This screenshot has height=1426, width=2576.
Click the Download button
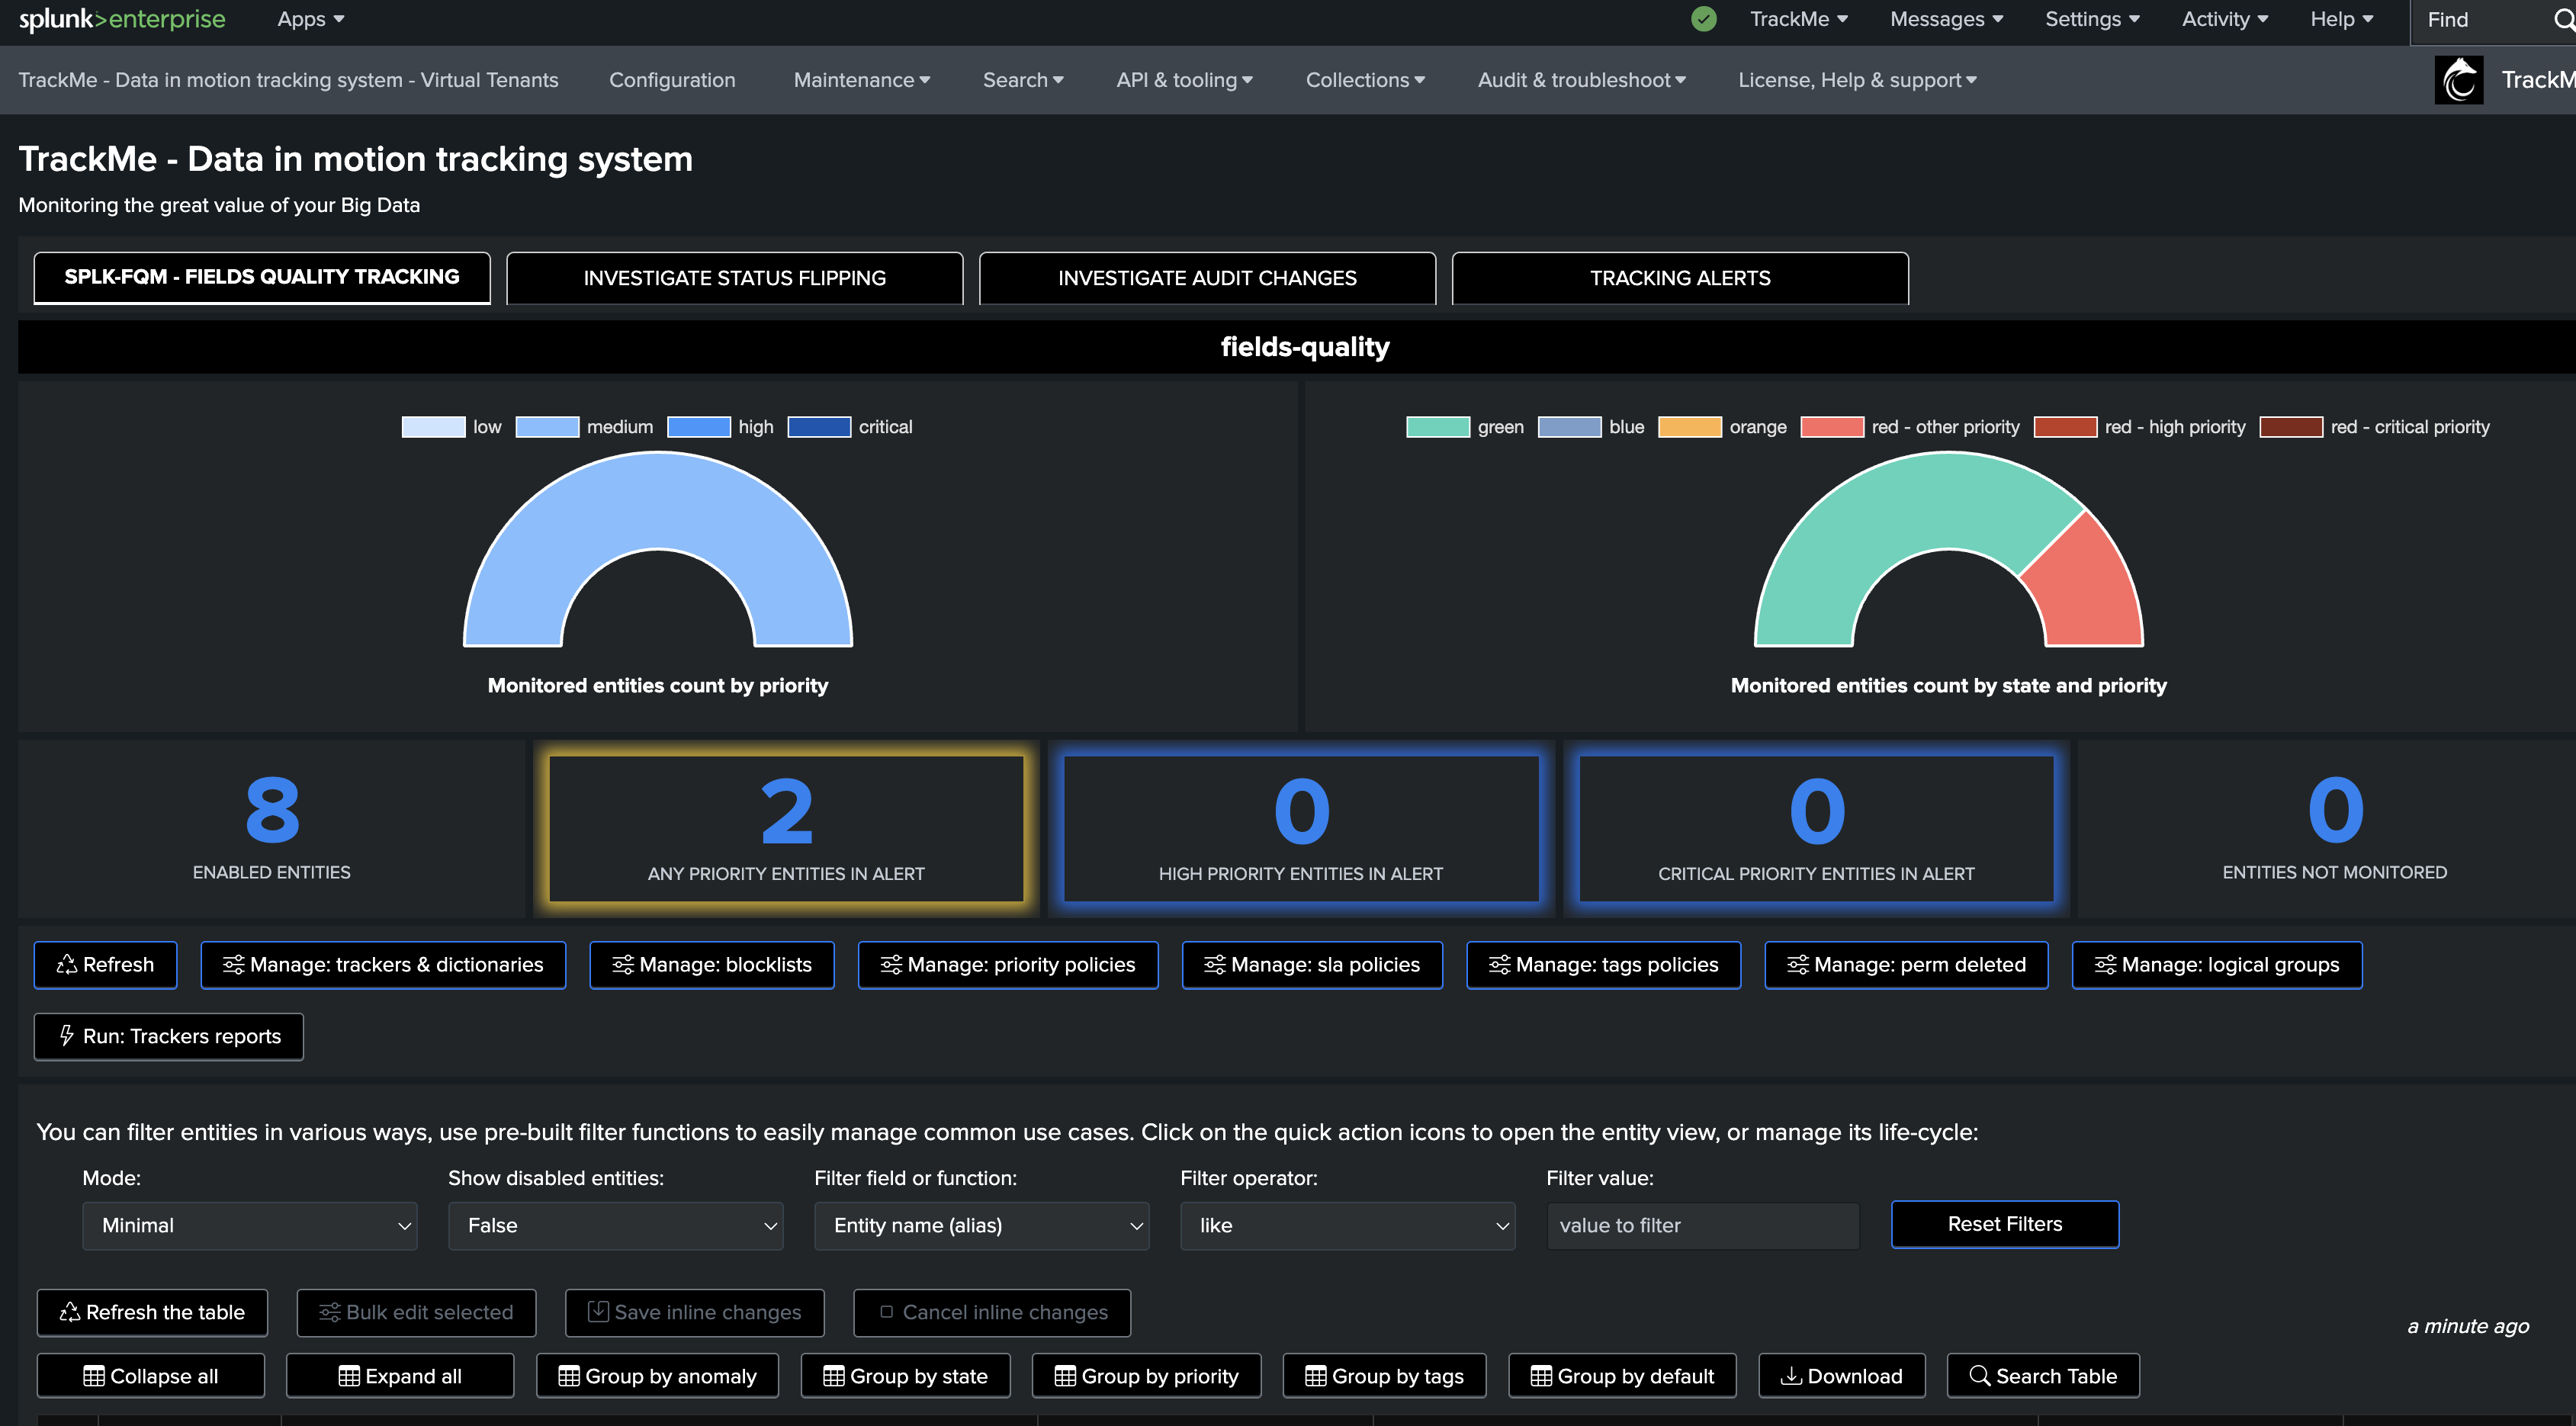pos(1842,1376)
